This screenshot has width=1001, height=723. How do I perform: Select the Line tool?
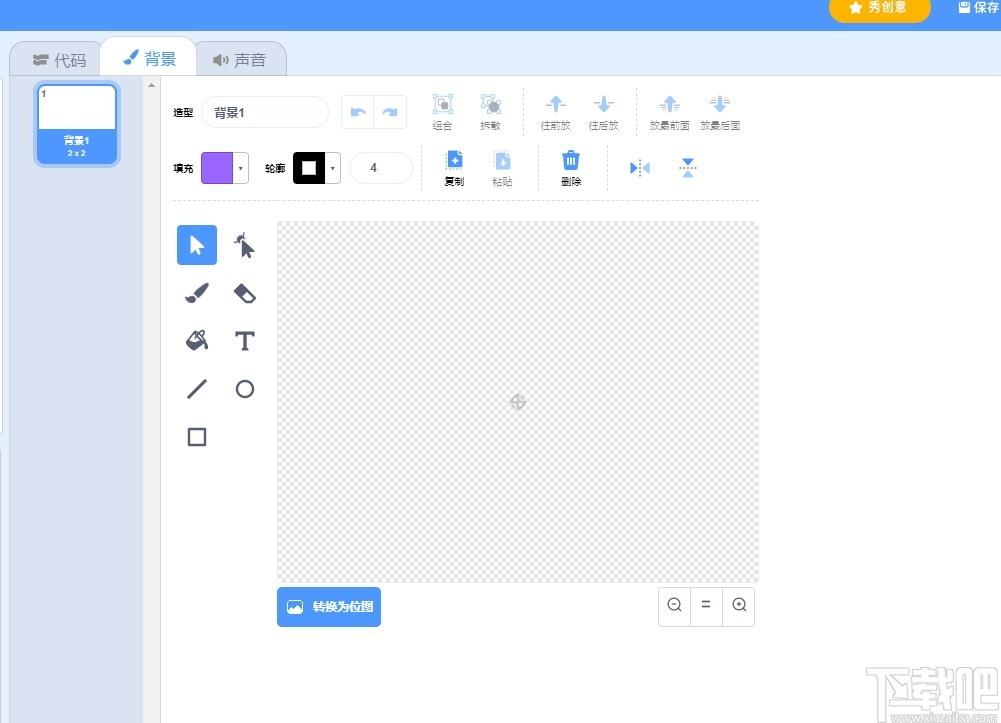click(x=197, y=389)
